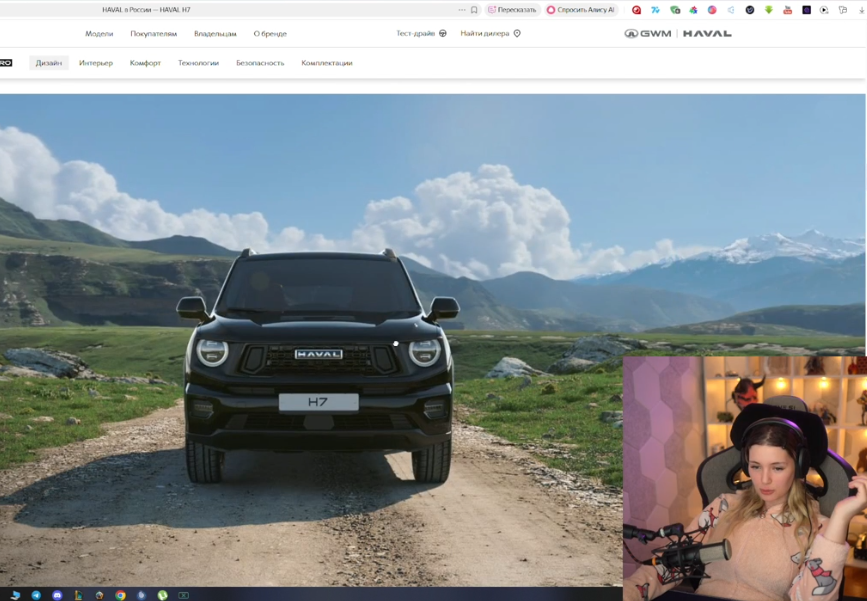This screenshot has height=601, width=867.
Task: Click the steering wheel icon beside Тест-драйв
Action: 443,34
